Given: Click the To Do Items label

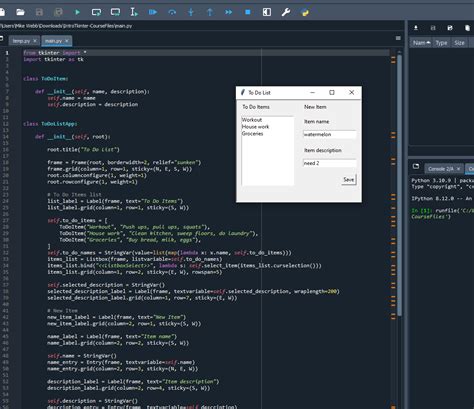Looking at the screenshot, I should coord(256,107).
